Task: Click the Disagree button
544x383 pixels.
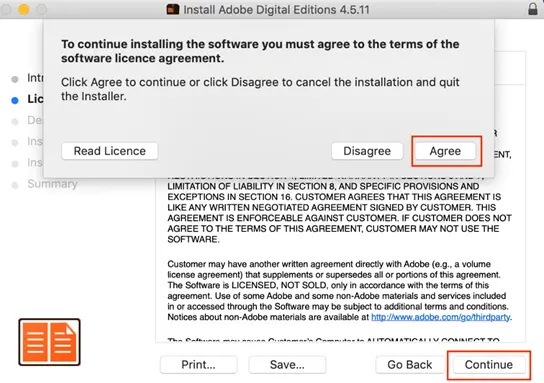Action: pos(367,151)
